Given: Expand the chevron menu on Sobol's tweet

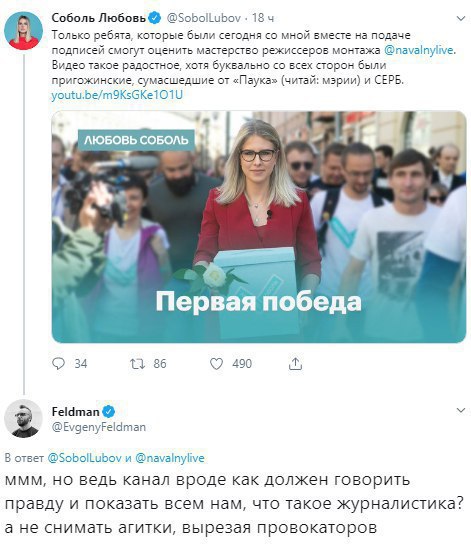Looking at the screenshot, I should pyautogui.click(x=461, y=18).
